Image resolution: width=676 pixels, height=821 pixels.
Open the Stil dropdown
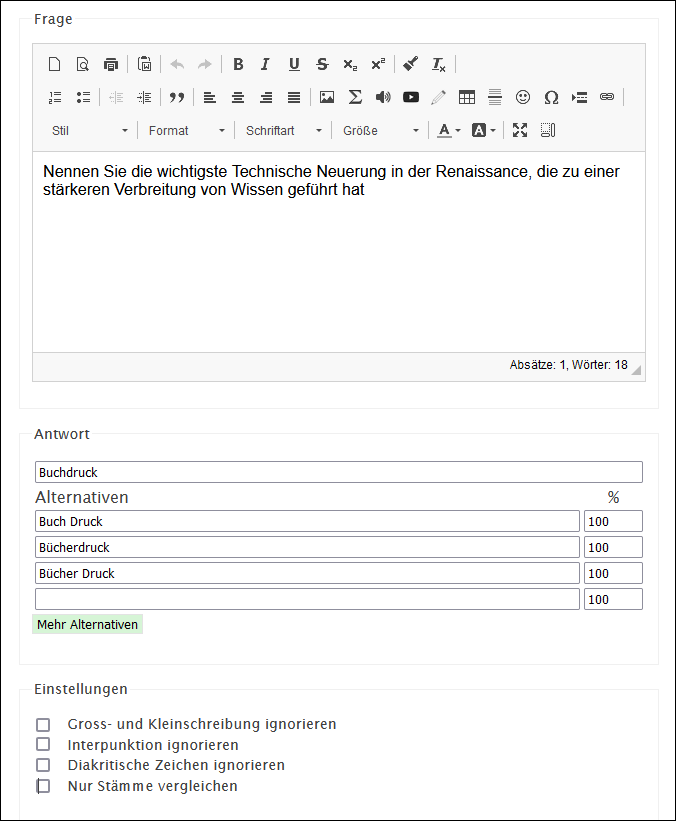tap(89, 130)
